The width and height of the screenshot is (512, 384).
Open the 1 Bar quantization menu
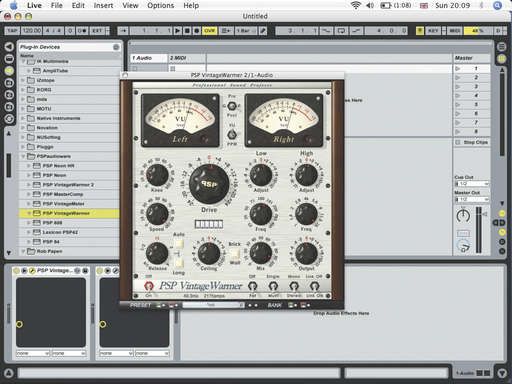point(246,31)
